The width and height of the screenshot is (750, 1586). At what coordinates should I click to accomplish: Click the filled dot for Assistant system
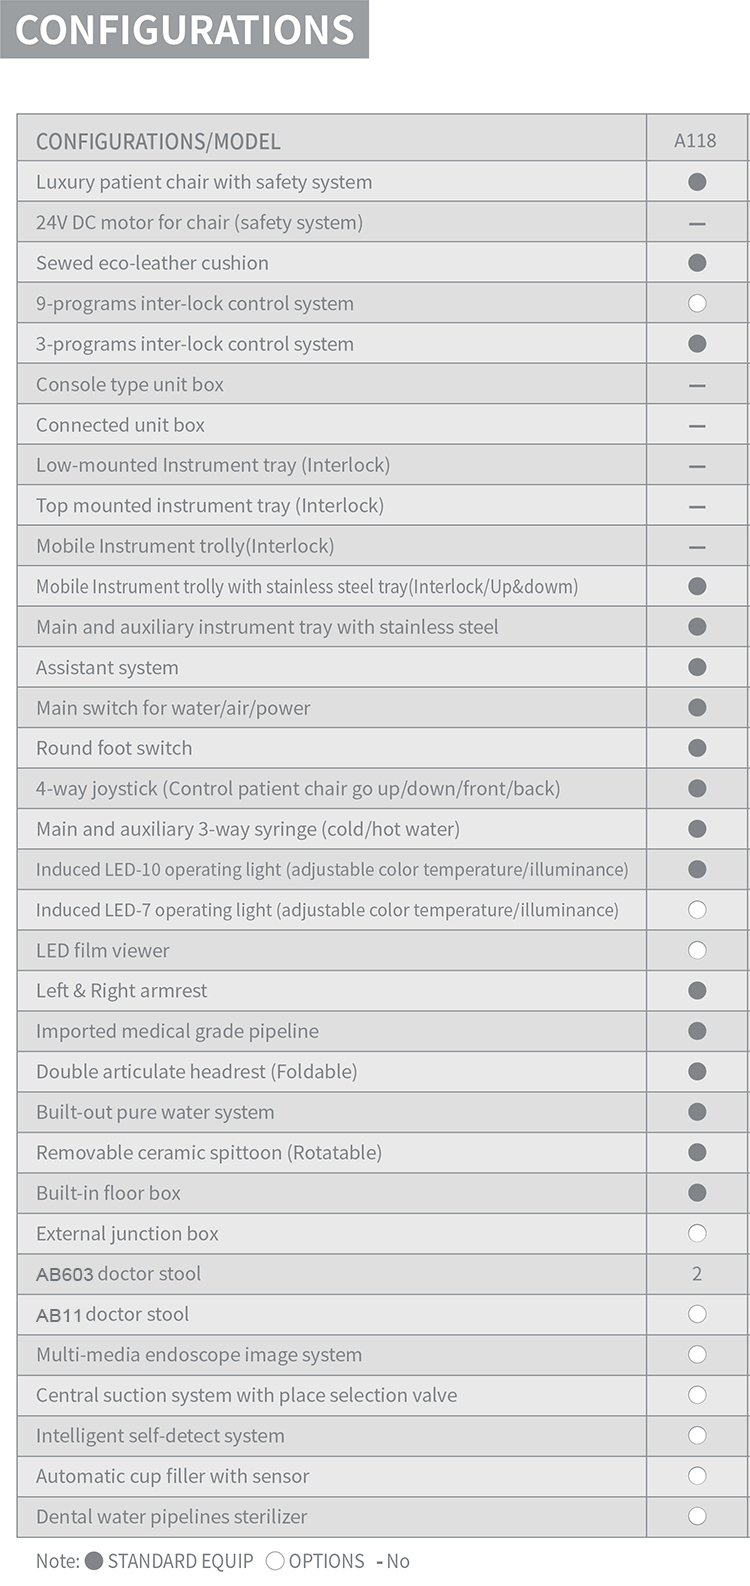(697, 667)
